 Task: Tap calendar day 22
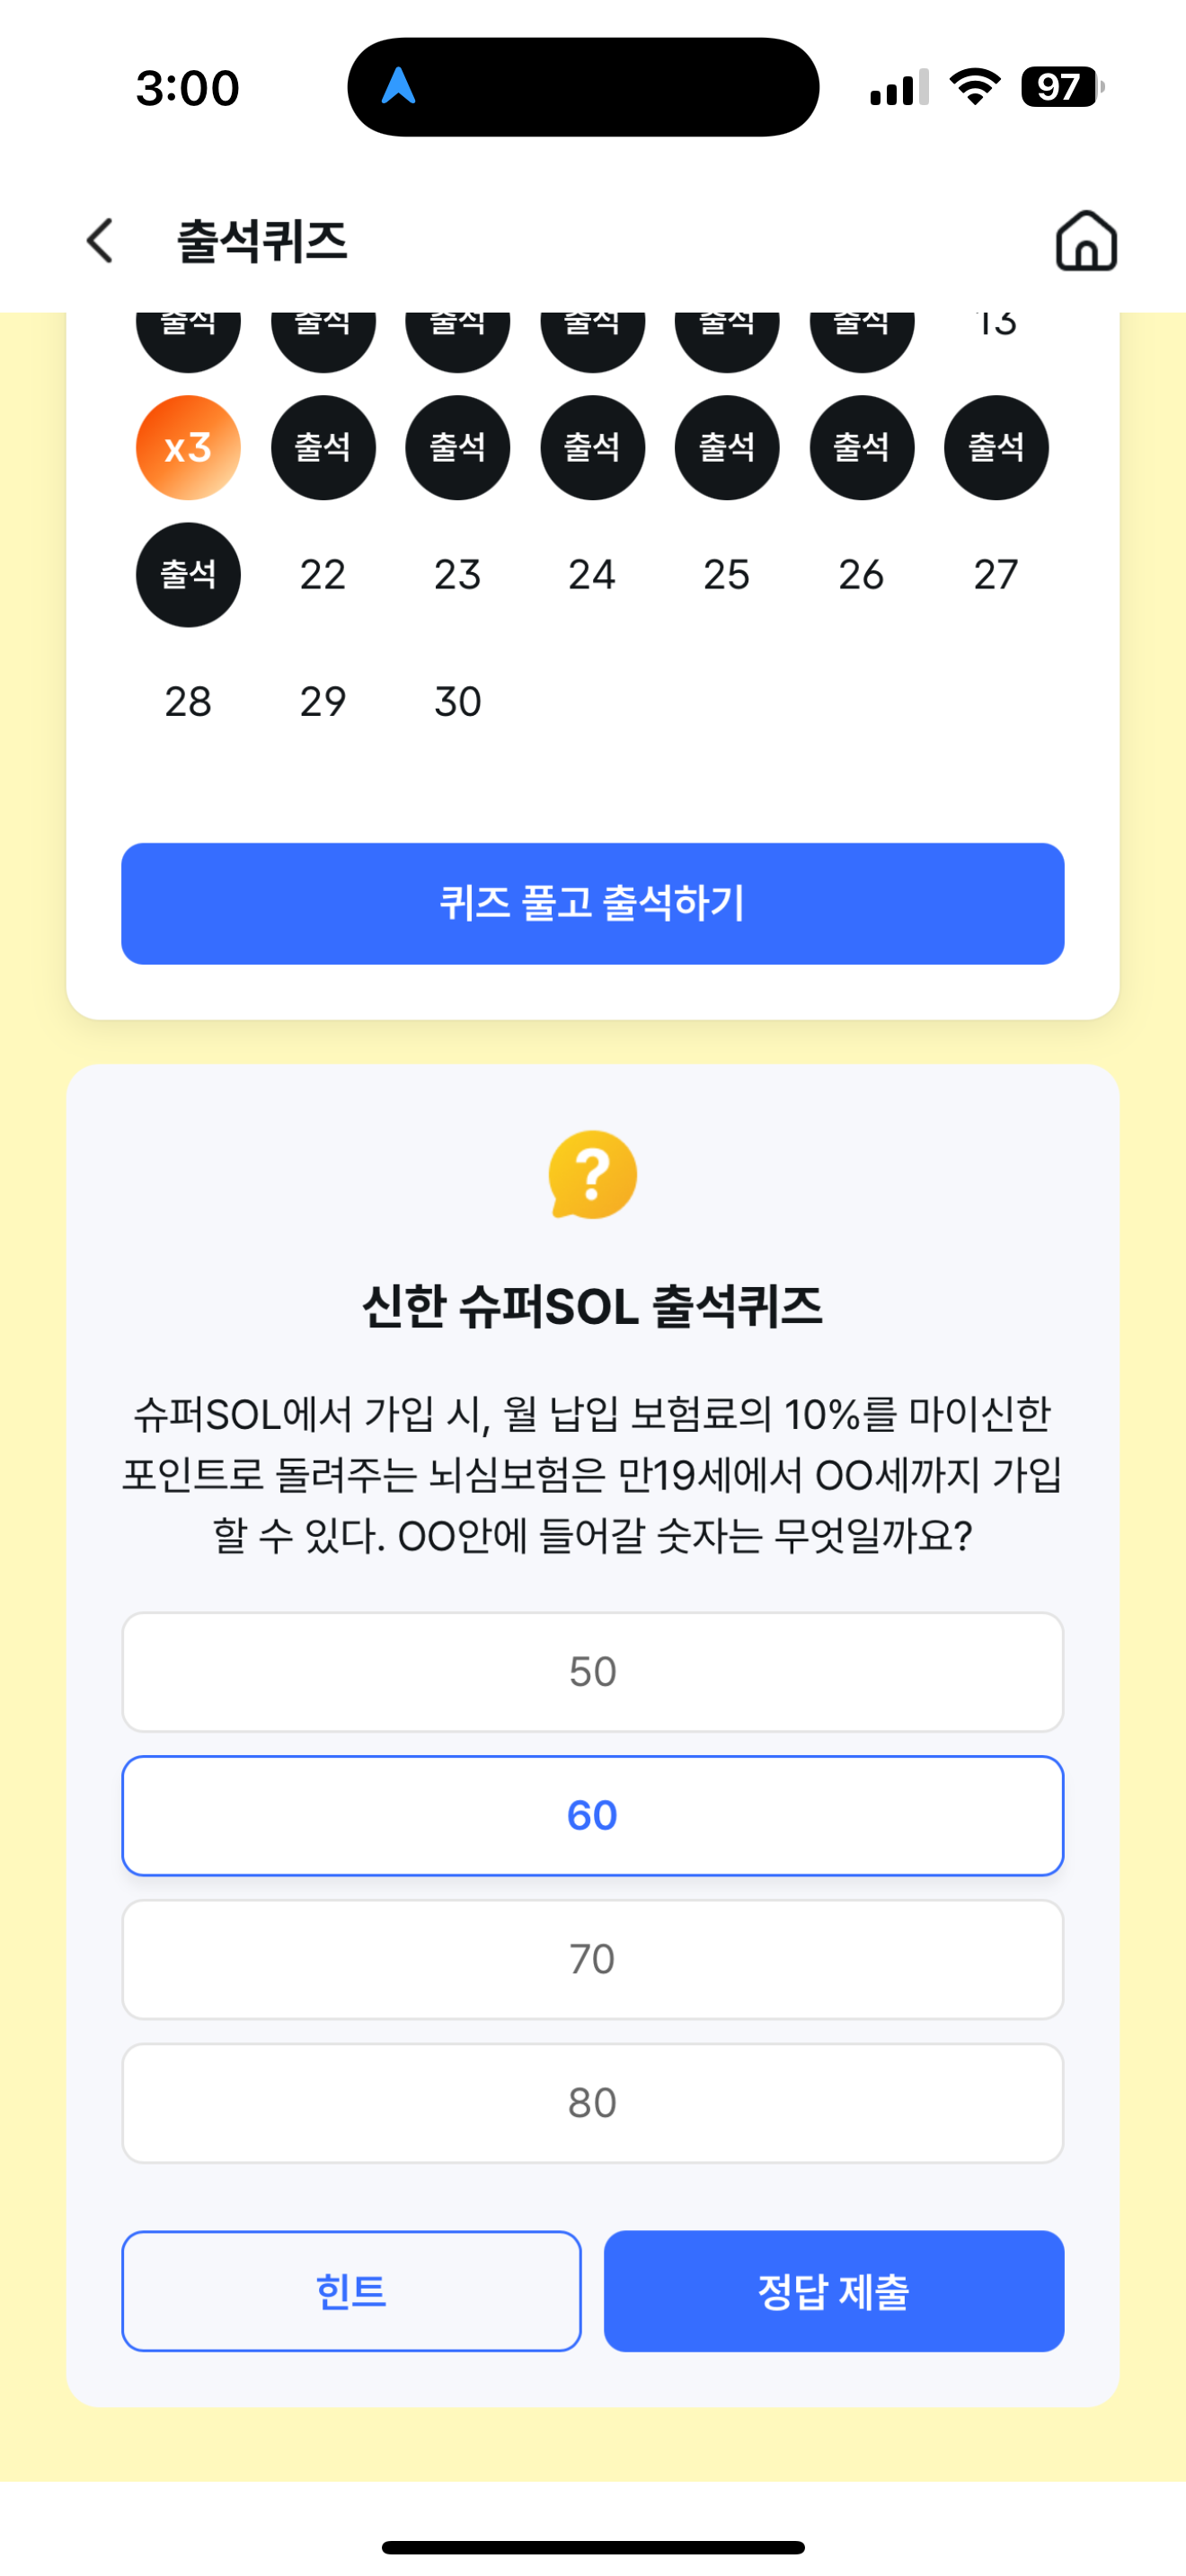[323, 574]
